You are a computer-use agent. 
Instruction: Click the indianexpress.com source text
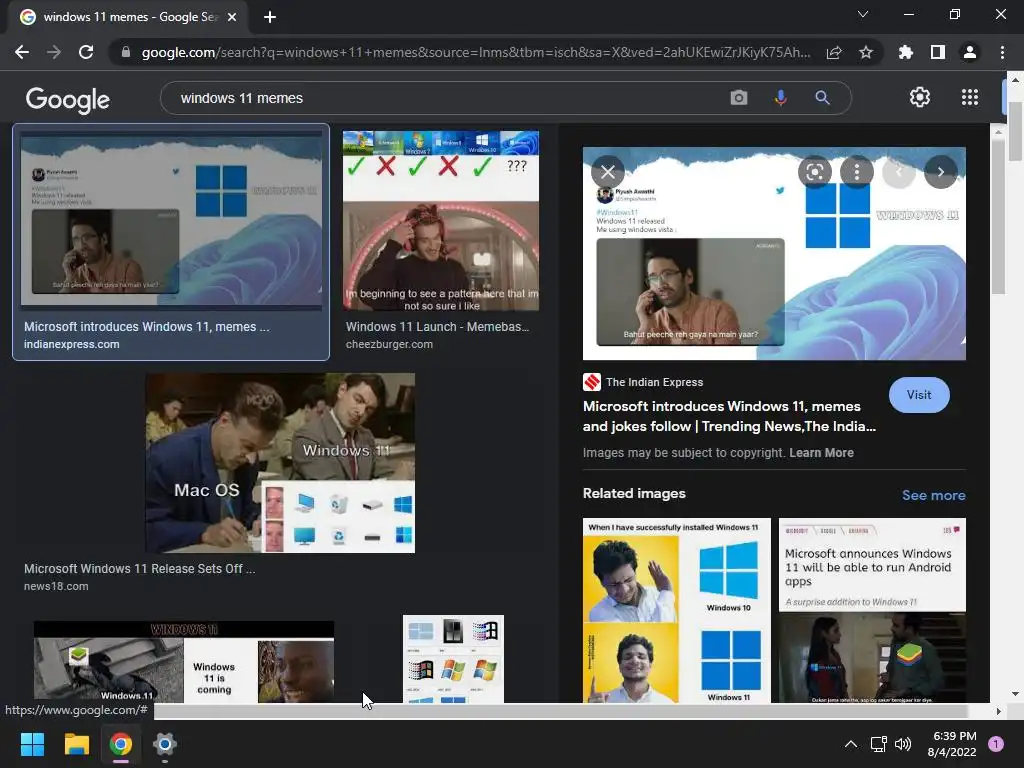72,344
